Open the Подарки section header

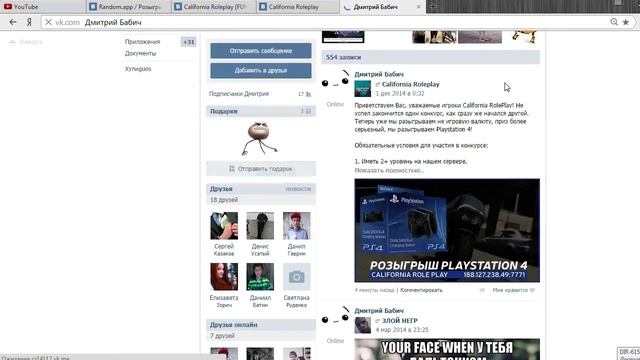pyautogui.click(x=261, y=111)
